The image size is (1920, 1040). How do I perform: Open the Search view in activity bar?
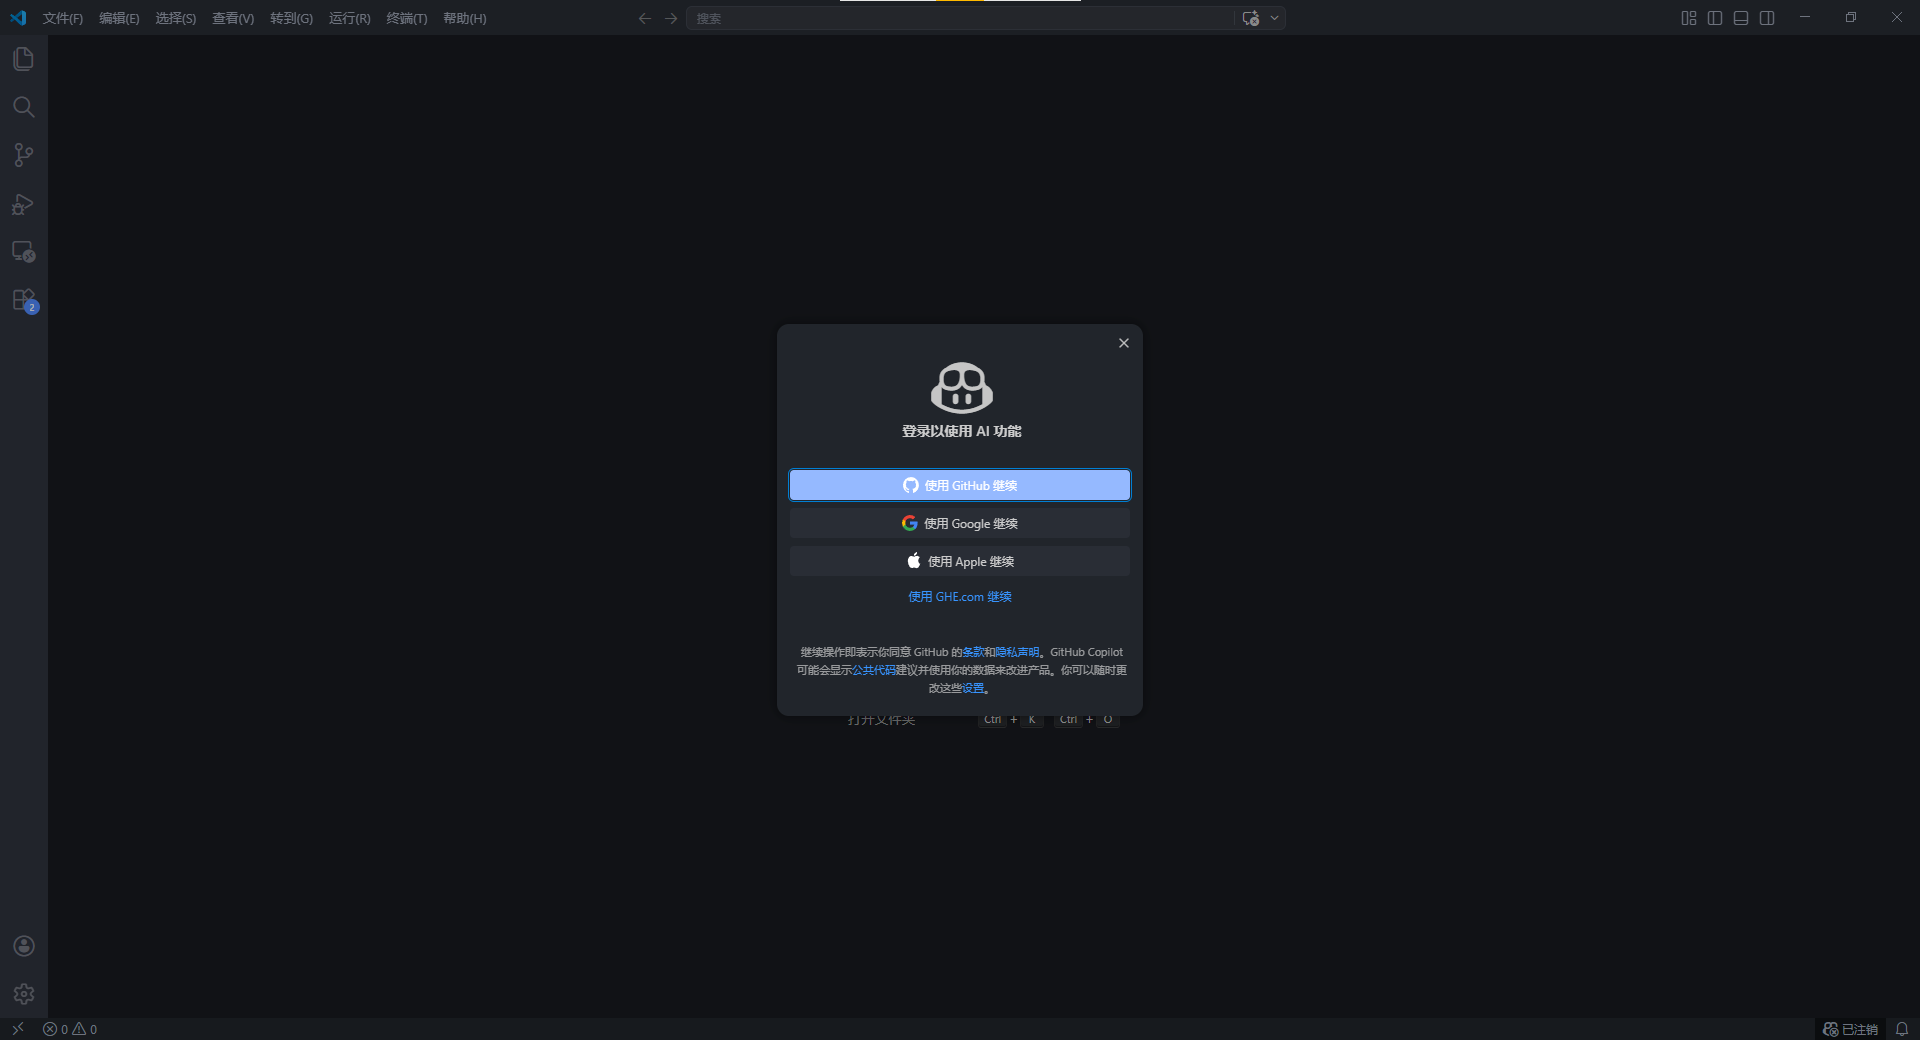[x=24, y=107]
